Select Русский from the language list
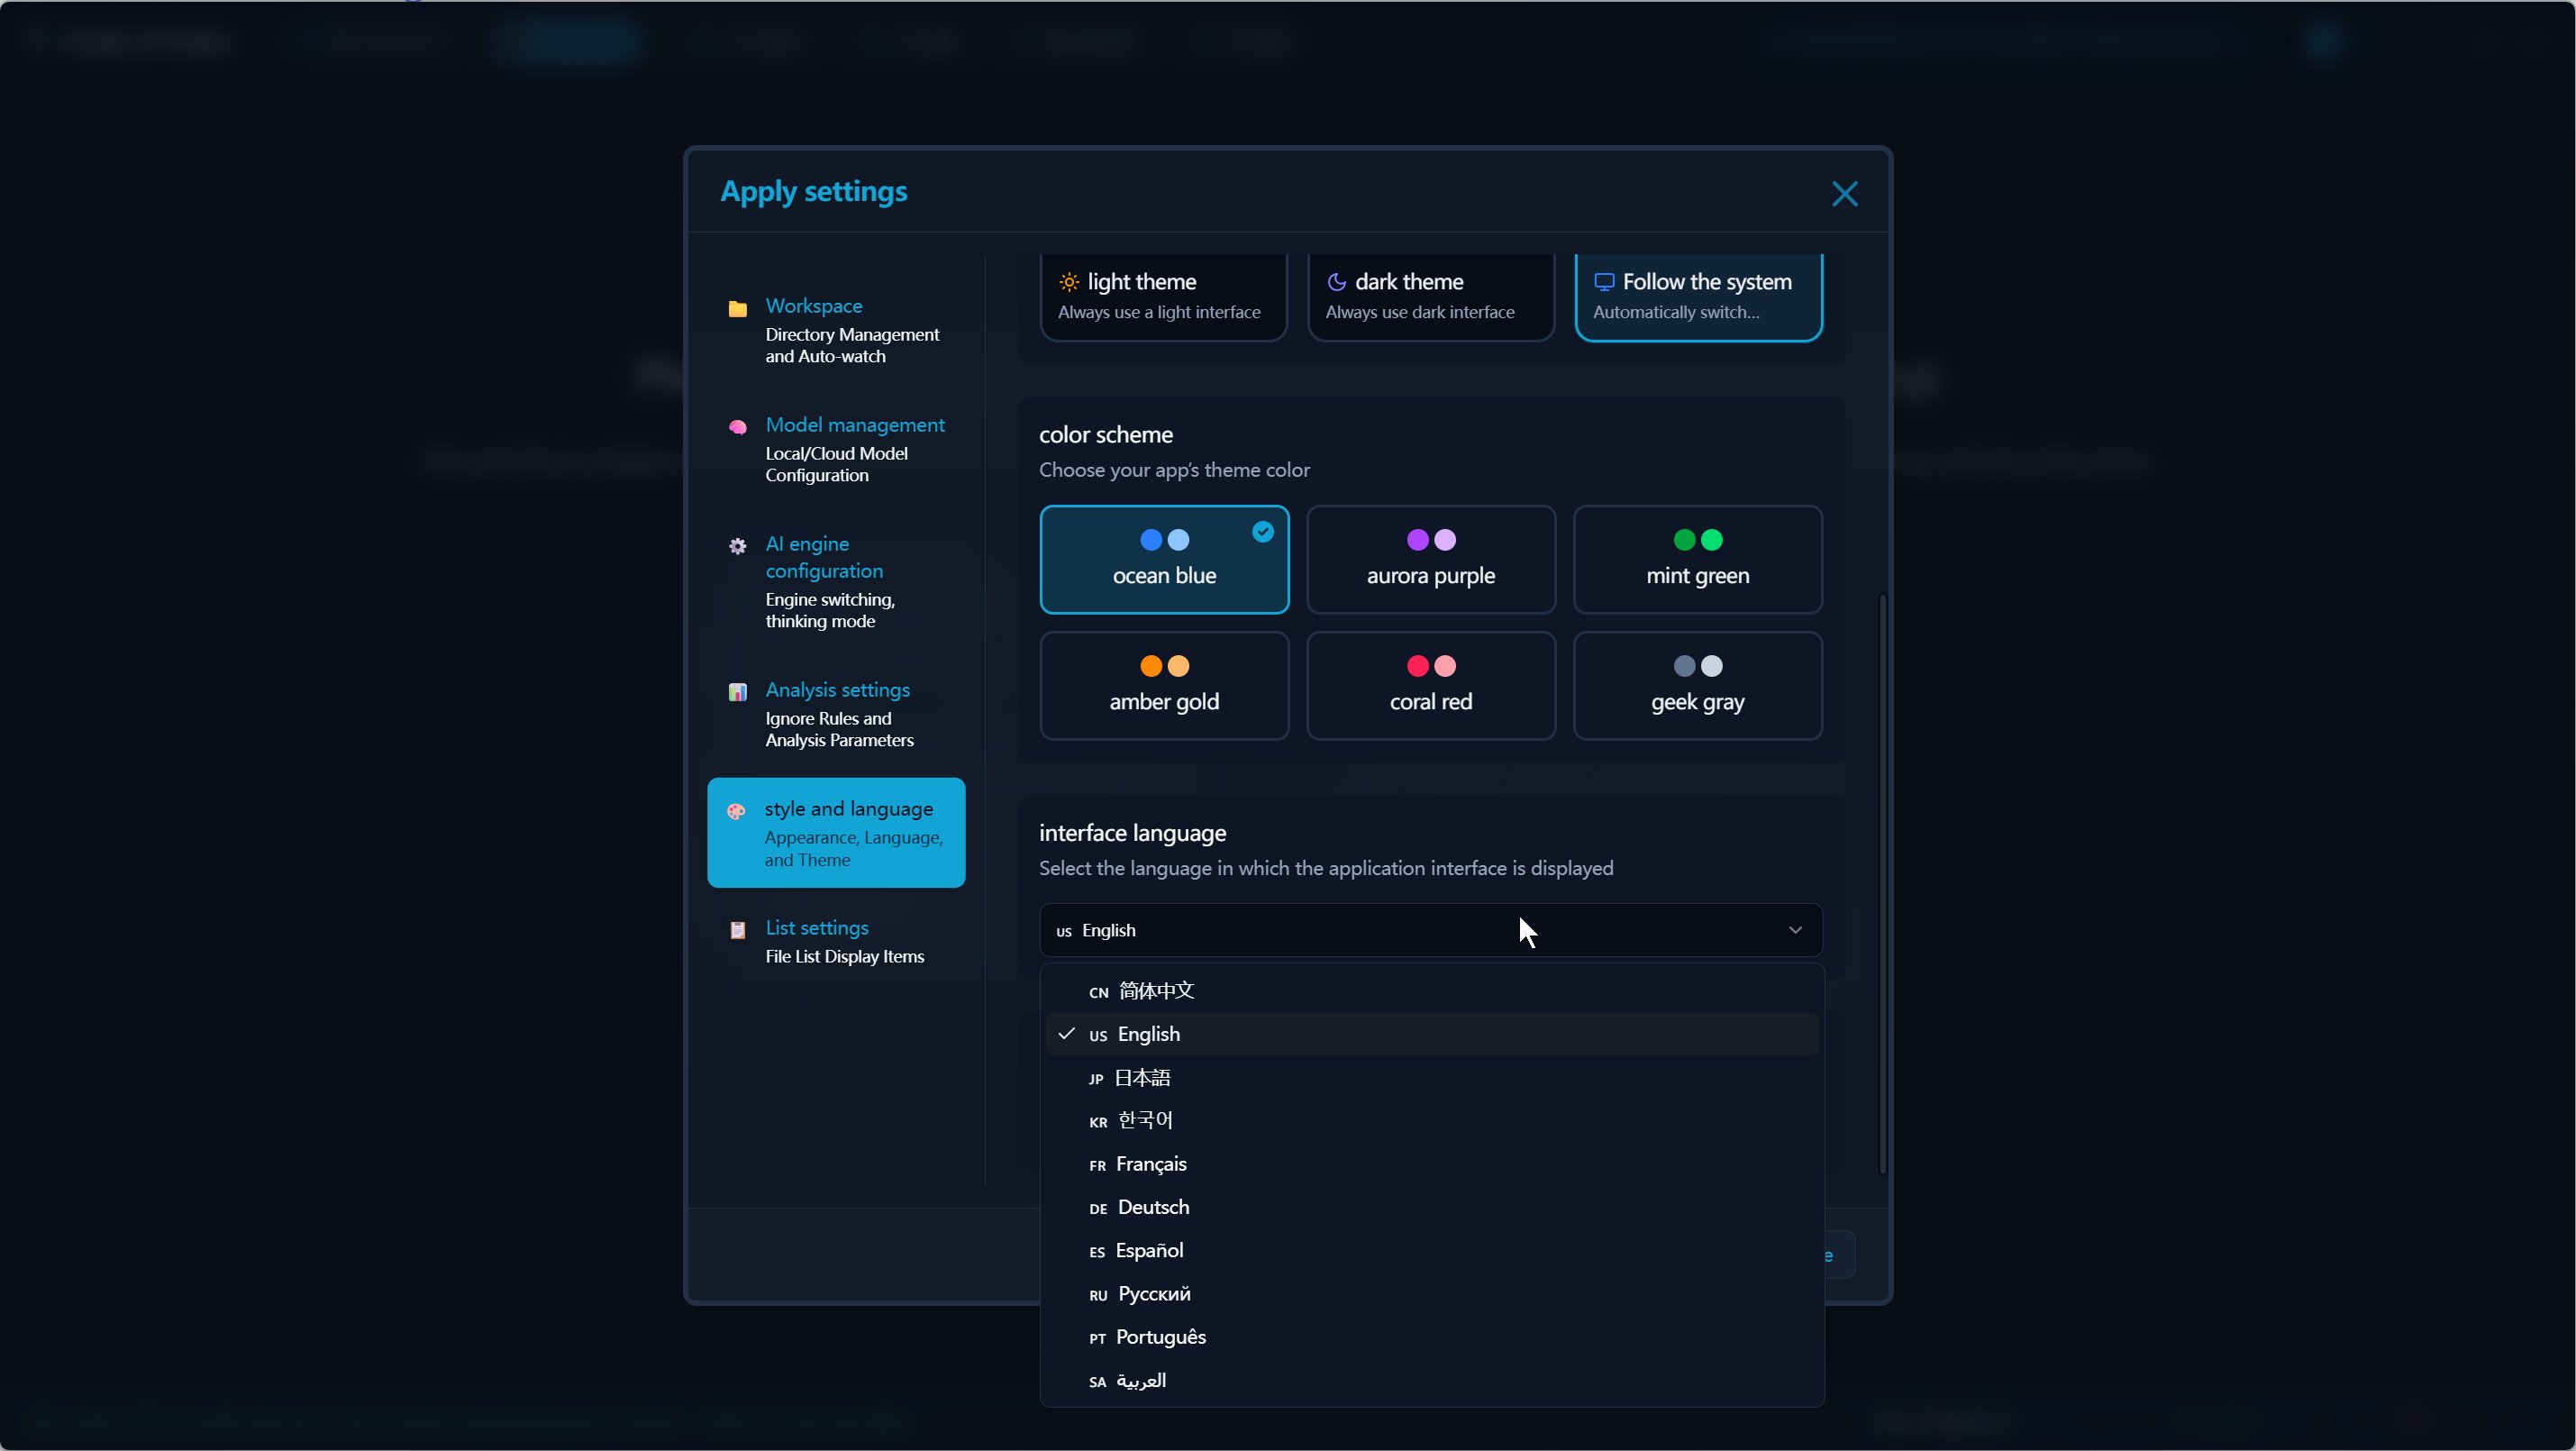Image resolution: width=2576 pixels, height=1451 pixels. pos(1431,1294)
